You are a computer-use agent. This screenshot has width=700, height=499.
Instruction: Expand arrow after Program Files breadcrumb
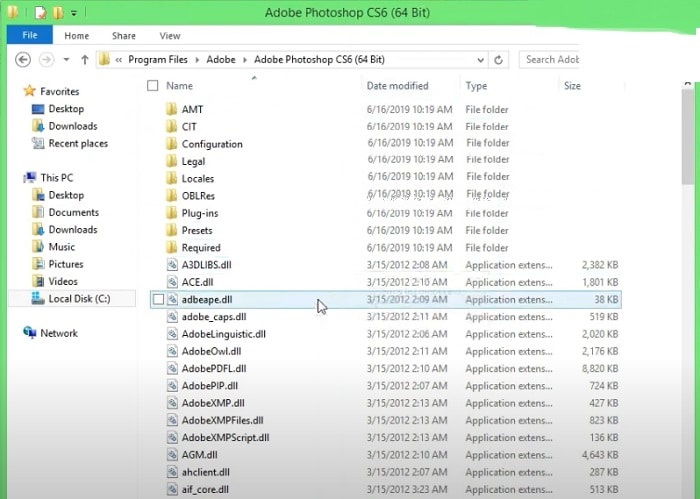197,60
